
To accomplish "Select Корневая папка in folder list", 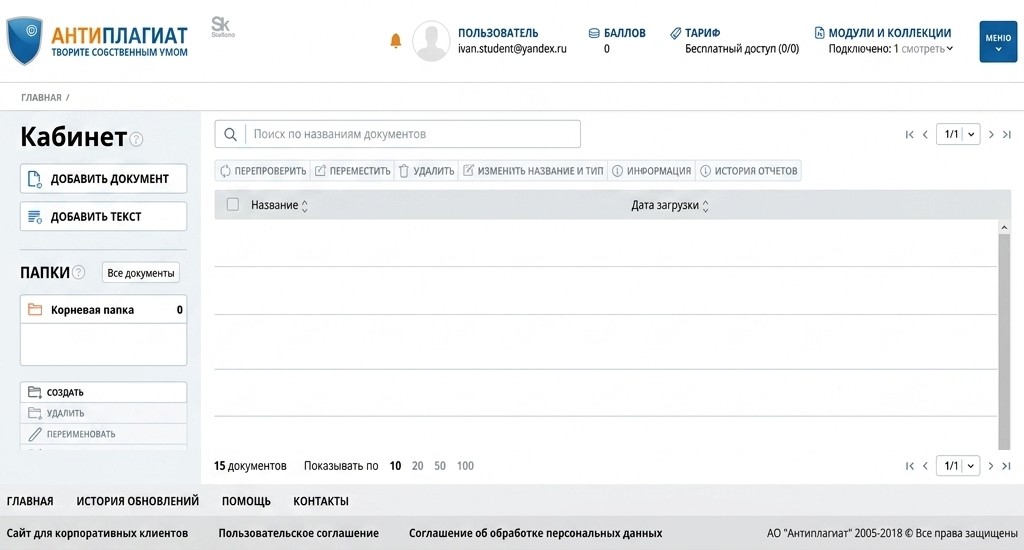I will pos(103,310).
